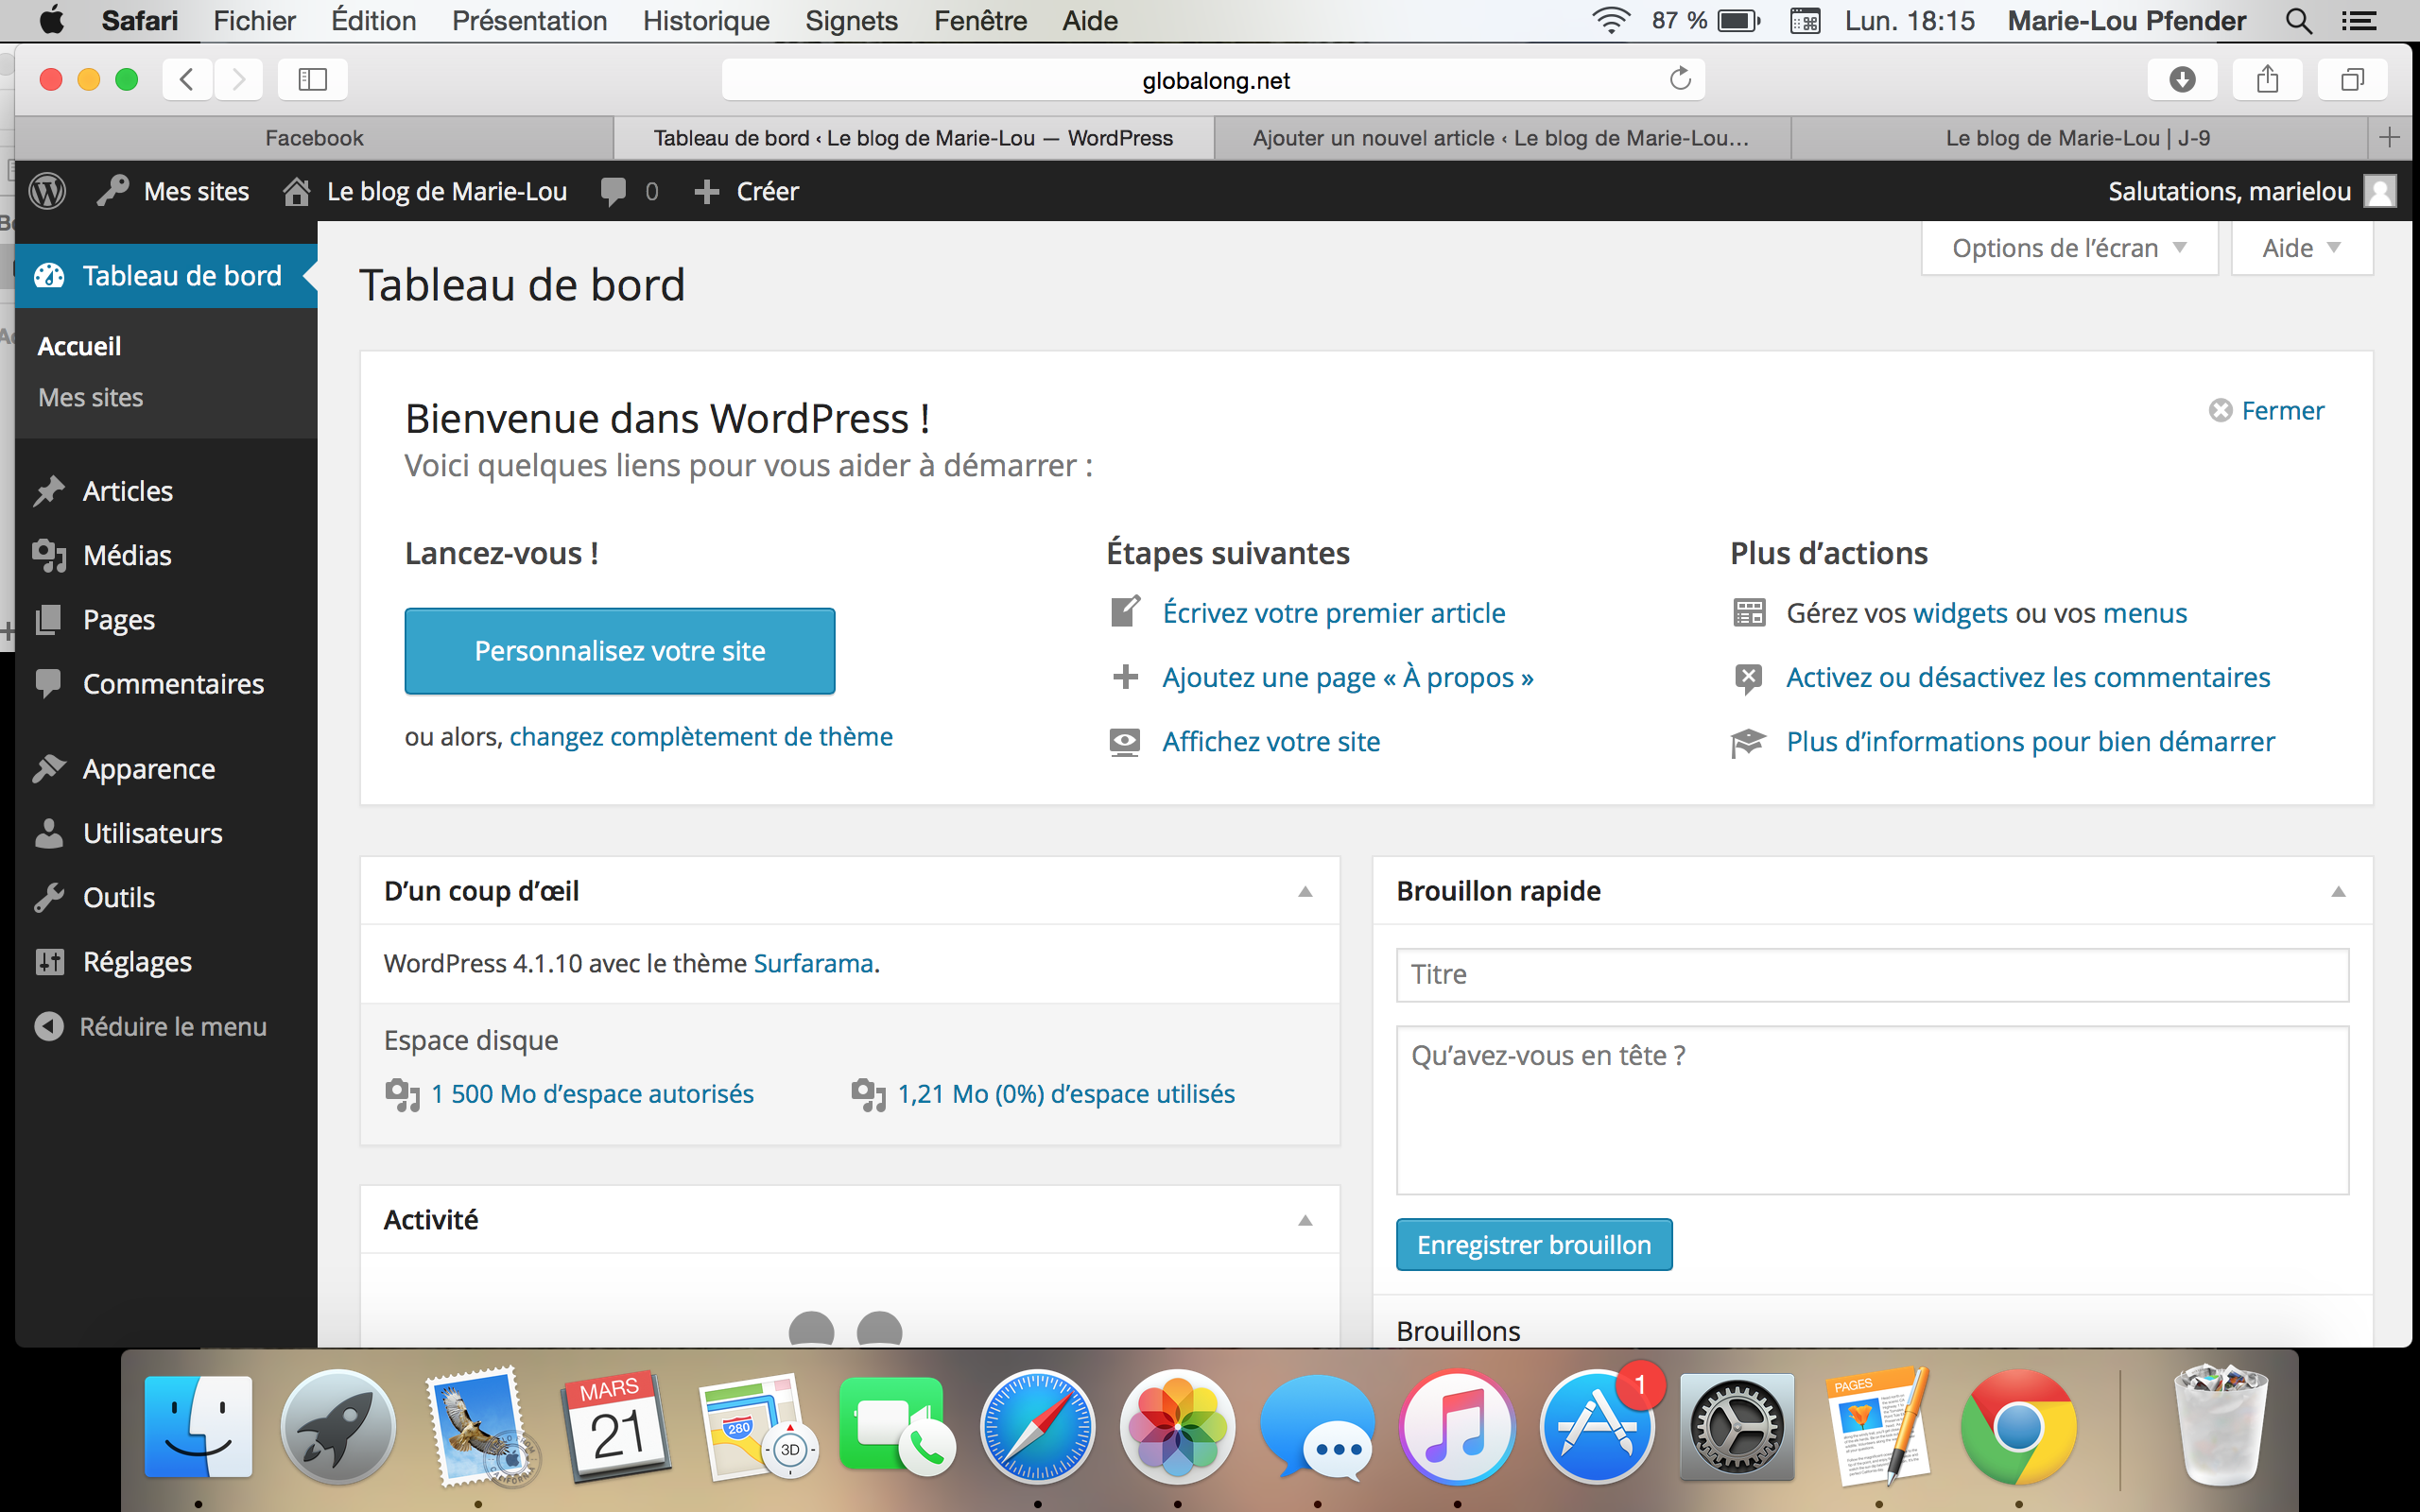Open a new Safari tab

[2390, 138]
